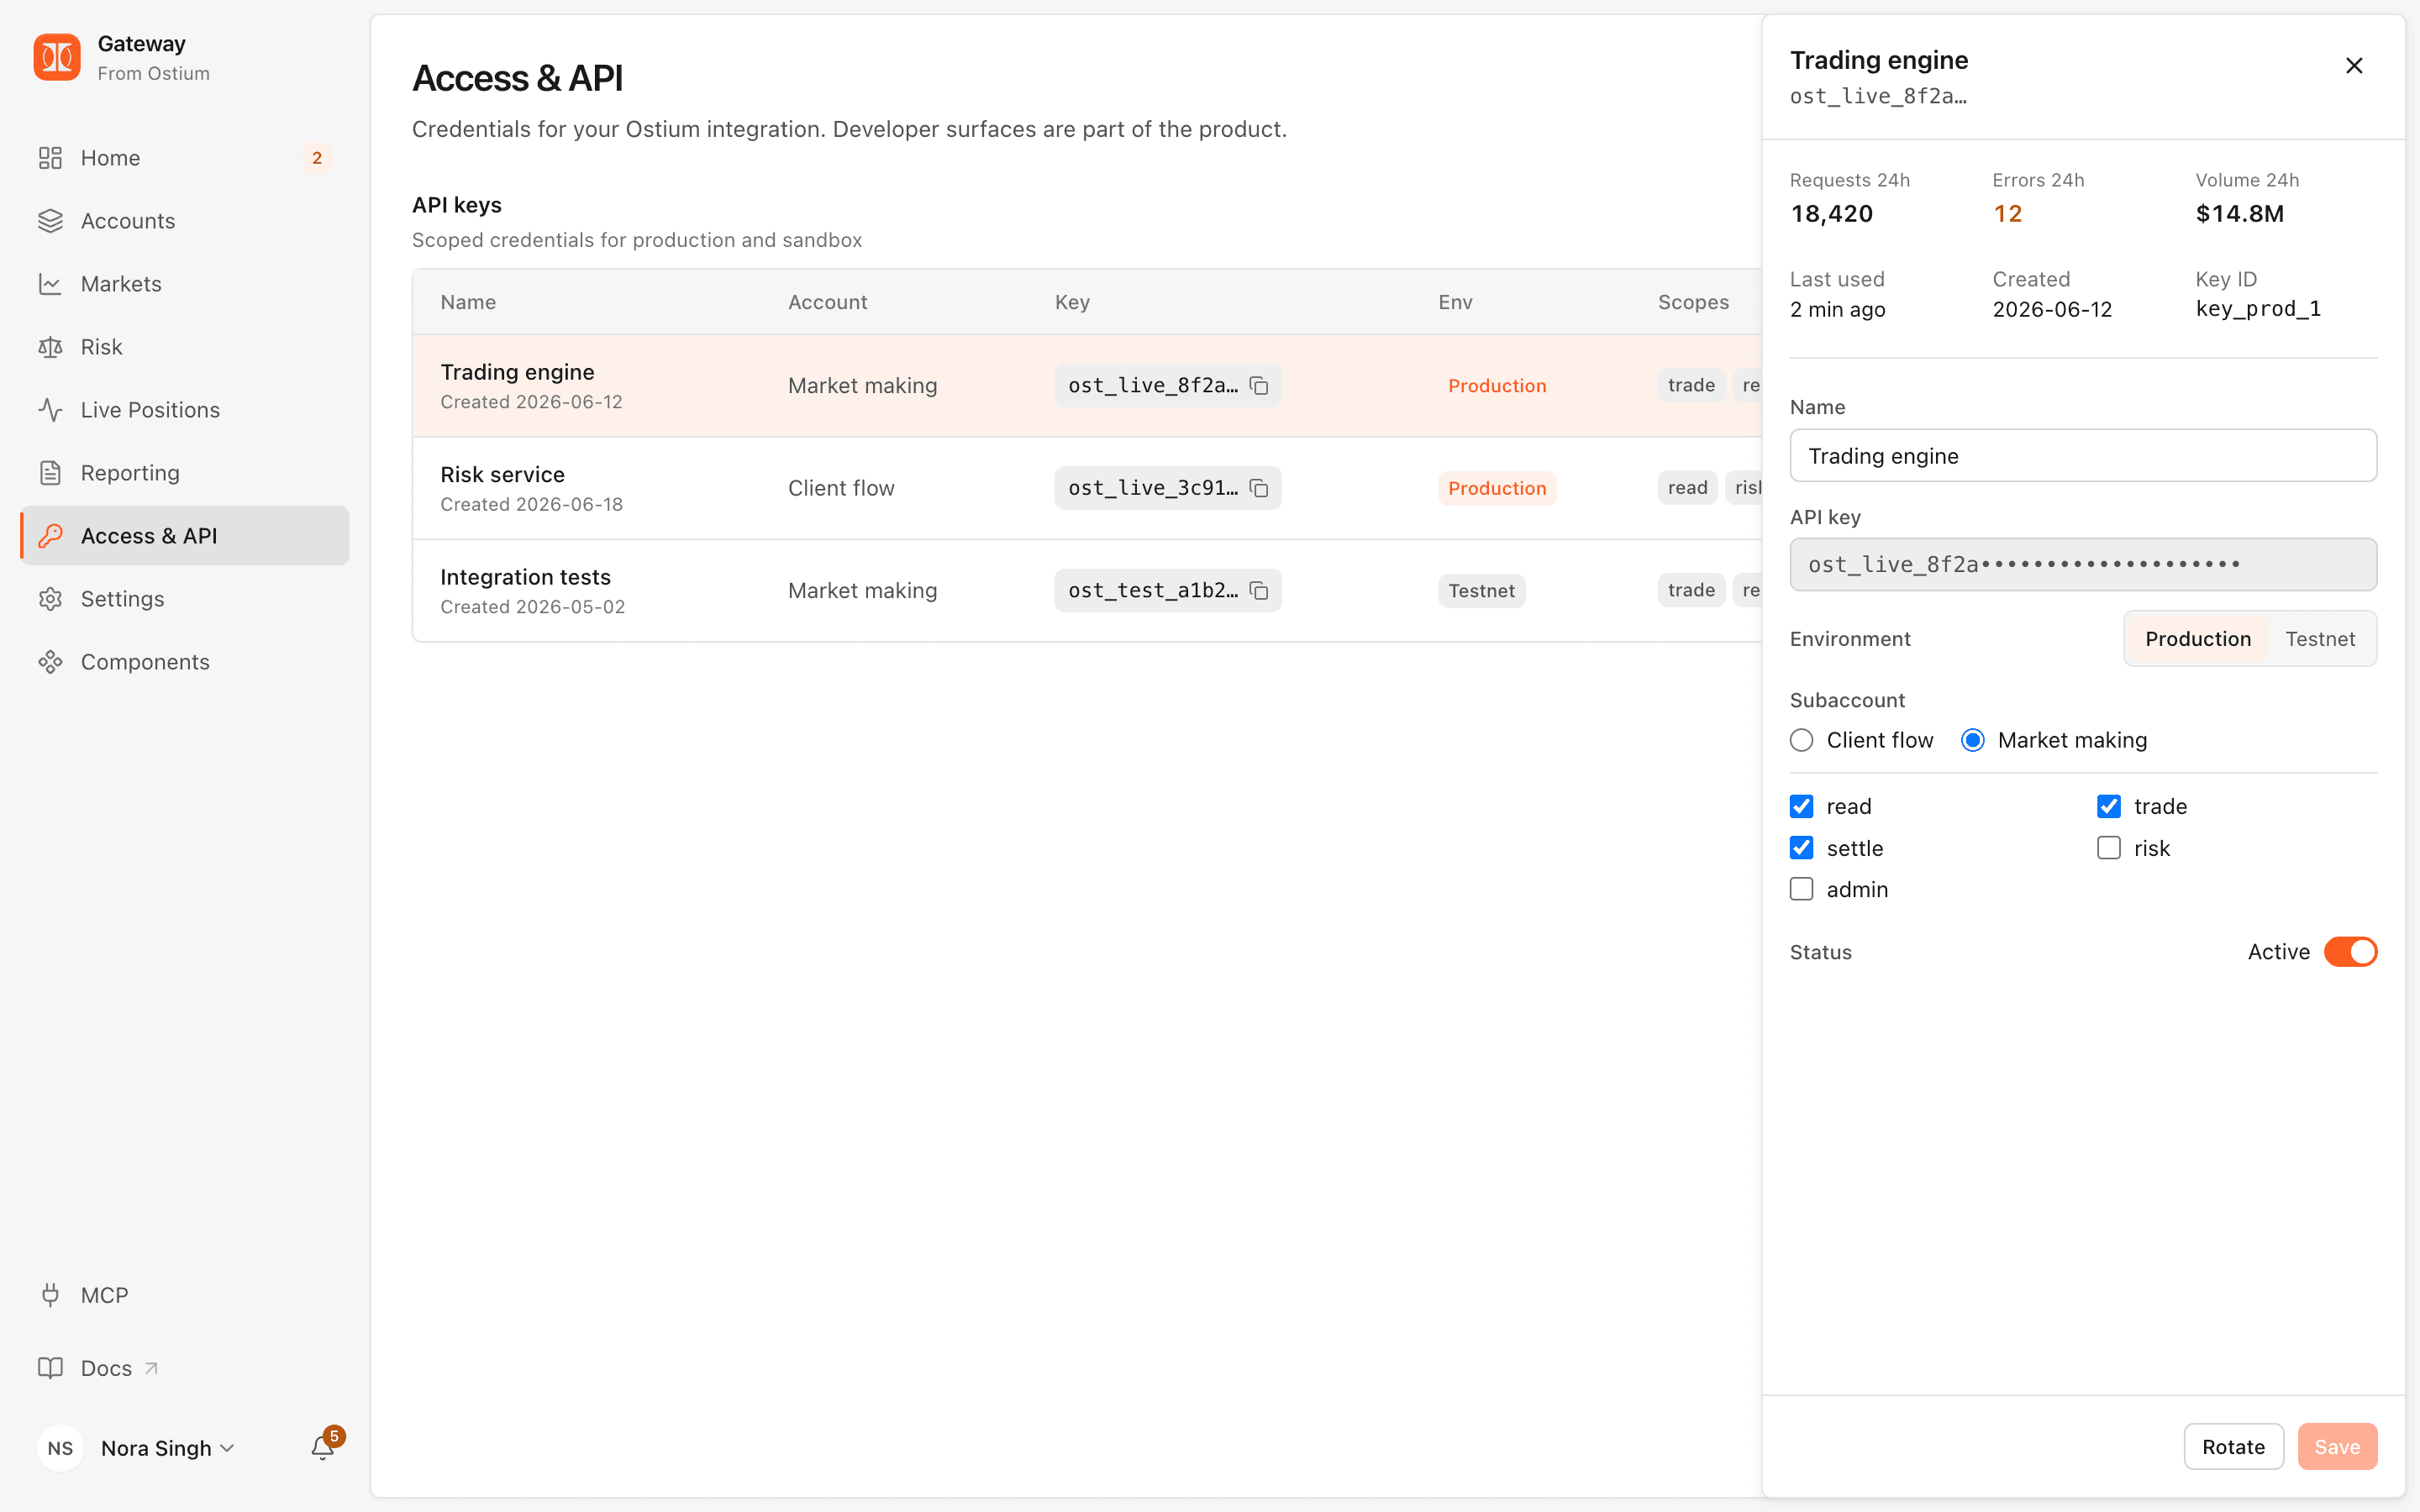Uncheck the read scope checkbox
The image size is (2420, 1512).
[x=1801, y=806]
